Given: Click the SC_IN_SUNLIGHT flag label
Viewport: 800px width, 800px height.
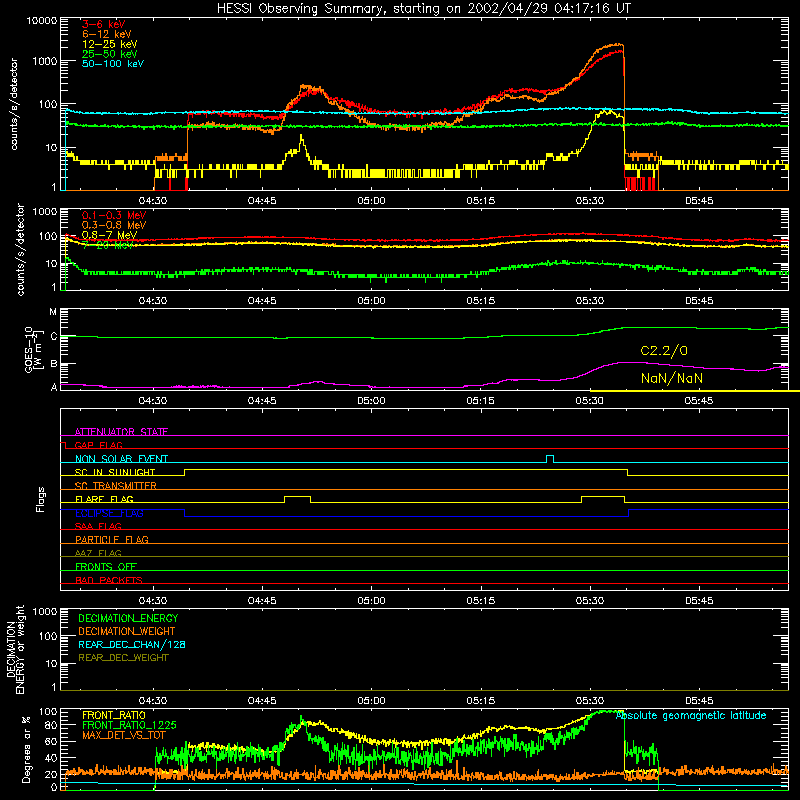Looking at the screenshot, I should click(115, 472).
